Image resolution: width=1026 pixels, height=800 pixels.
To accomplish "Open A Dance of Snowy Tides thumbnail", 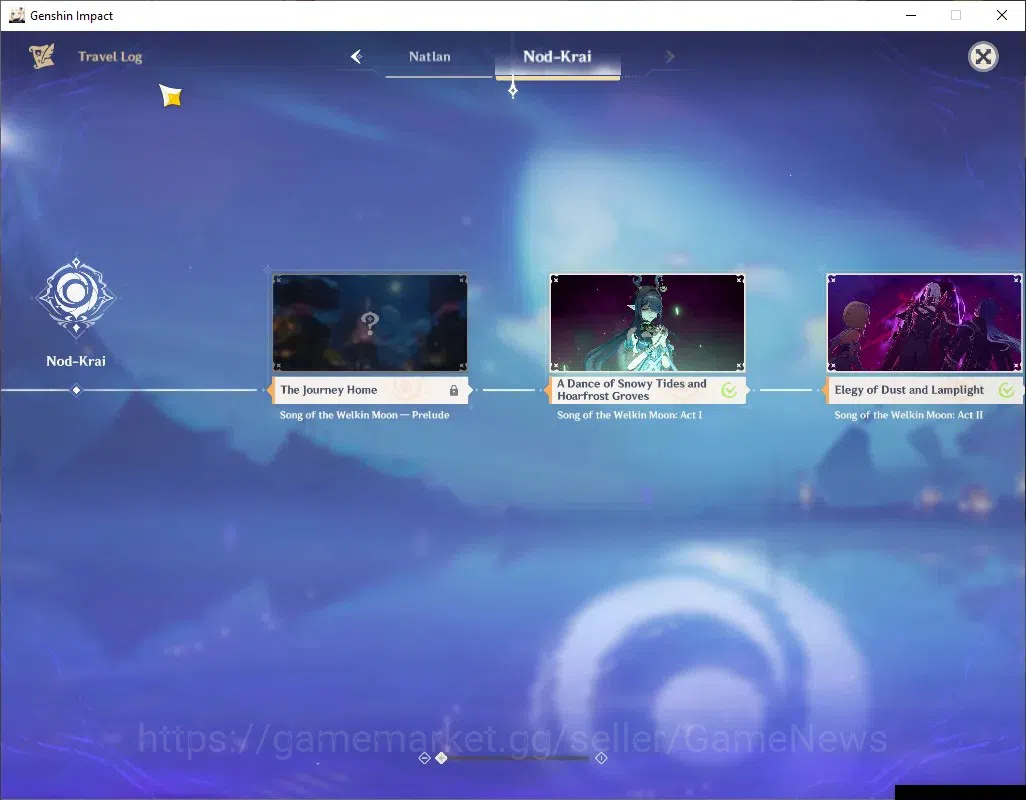I will pyautogui.click(x=647, y=322).
